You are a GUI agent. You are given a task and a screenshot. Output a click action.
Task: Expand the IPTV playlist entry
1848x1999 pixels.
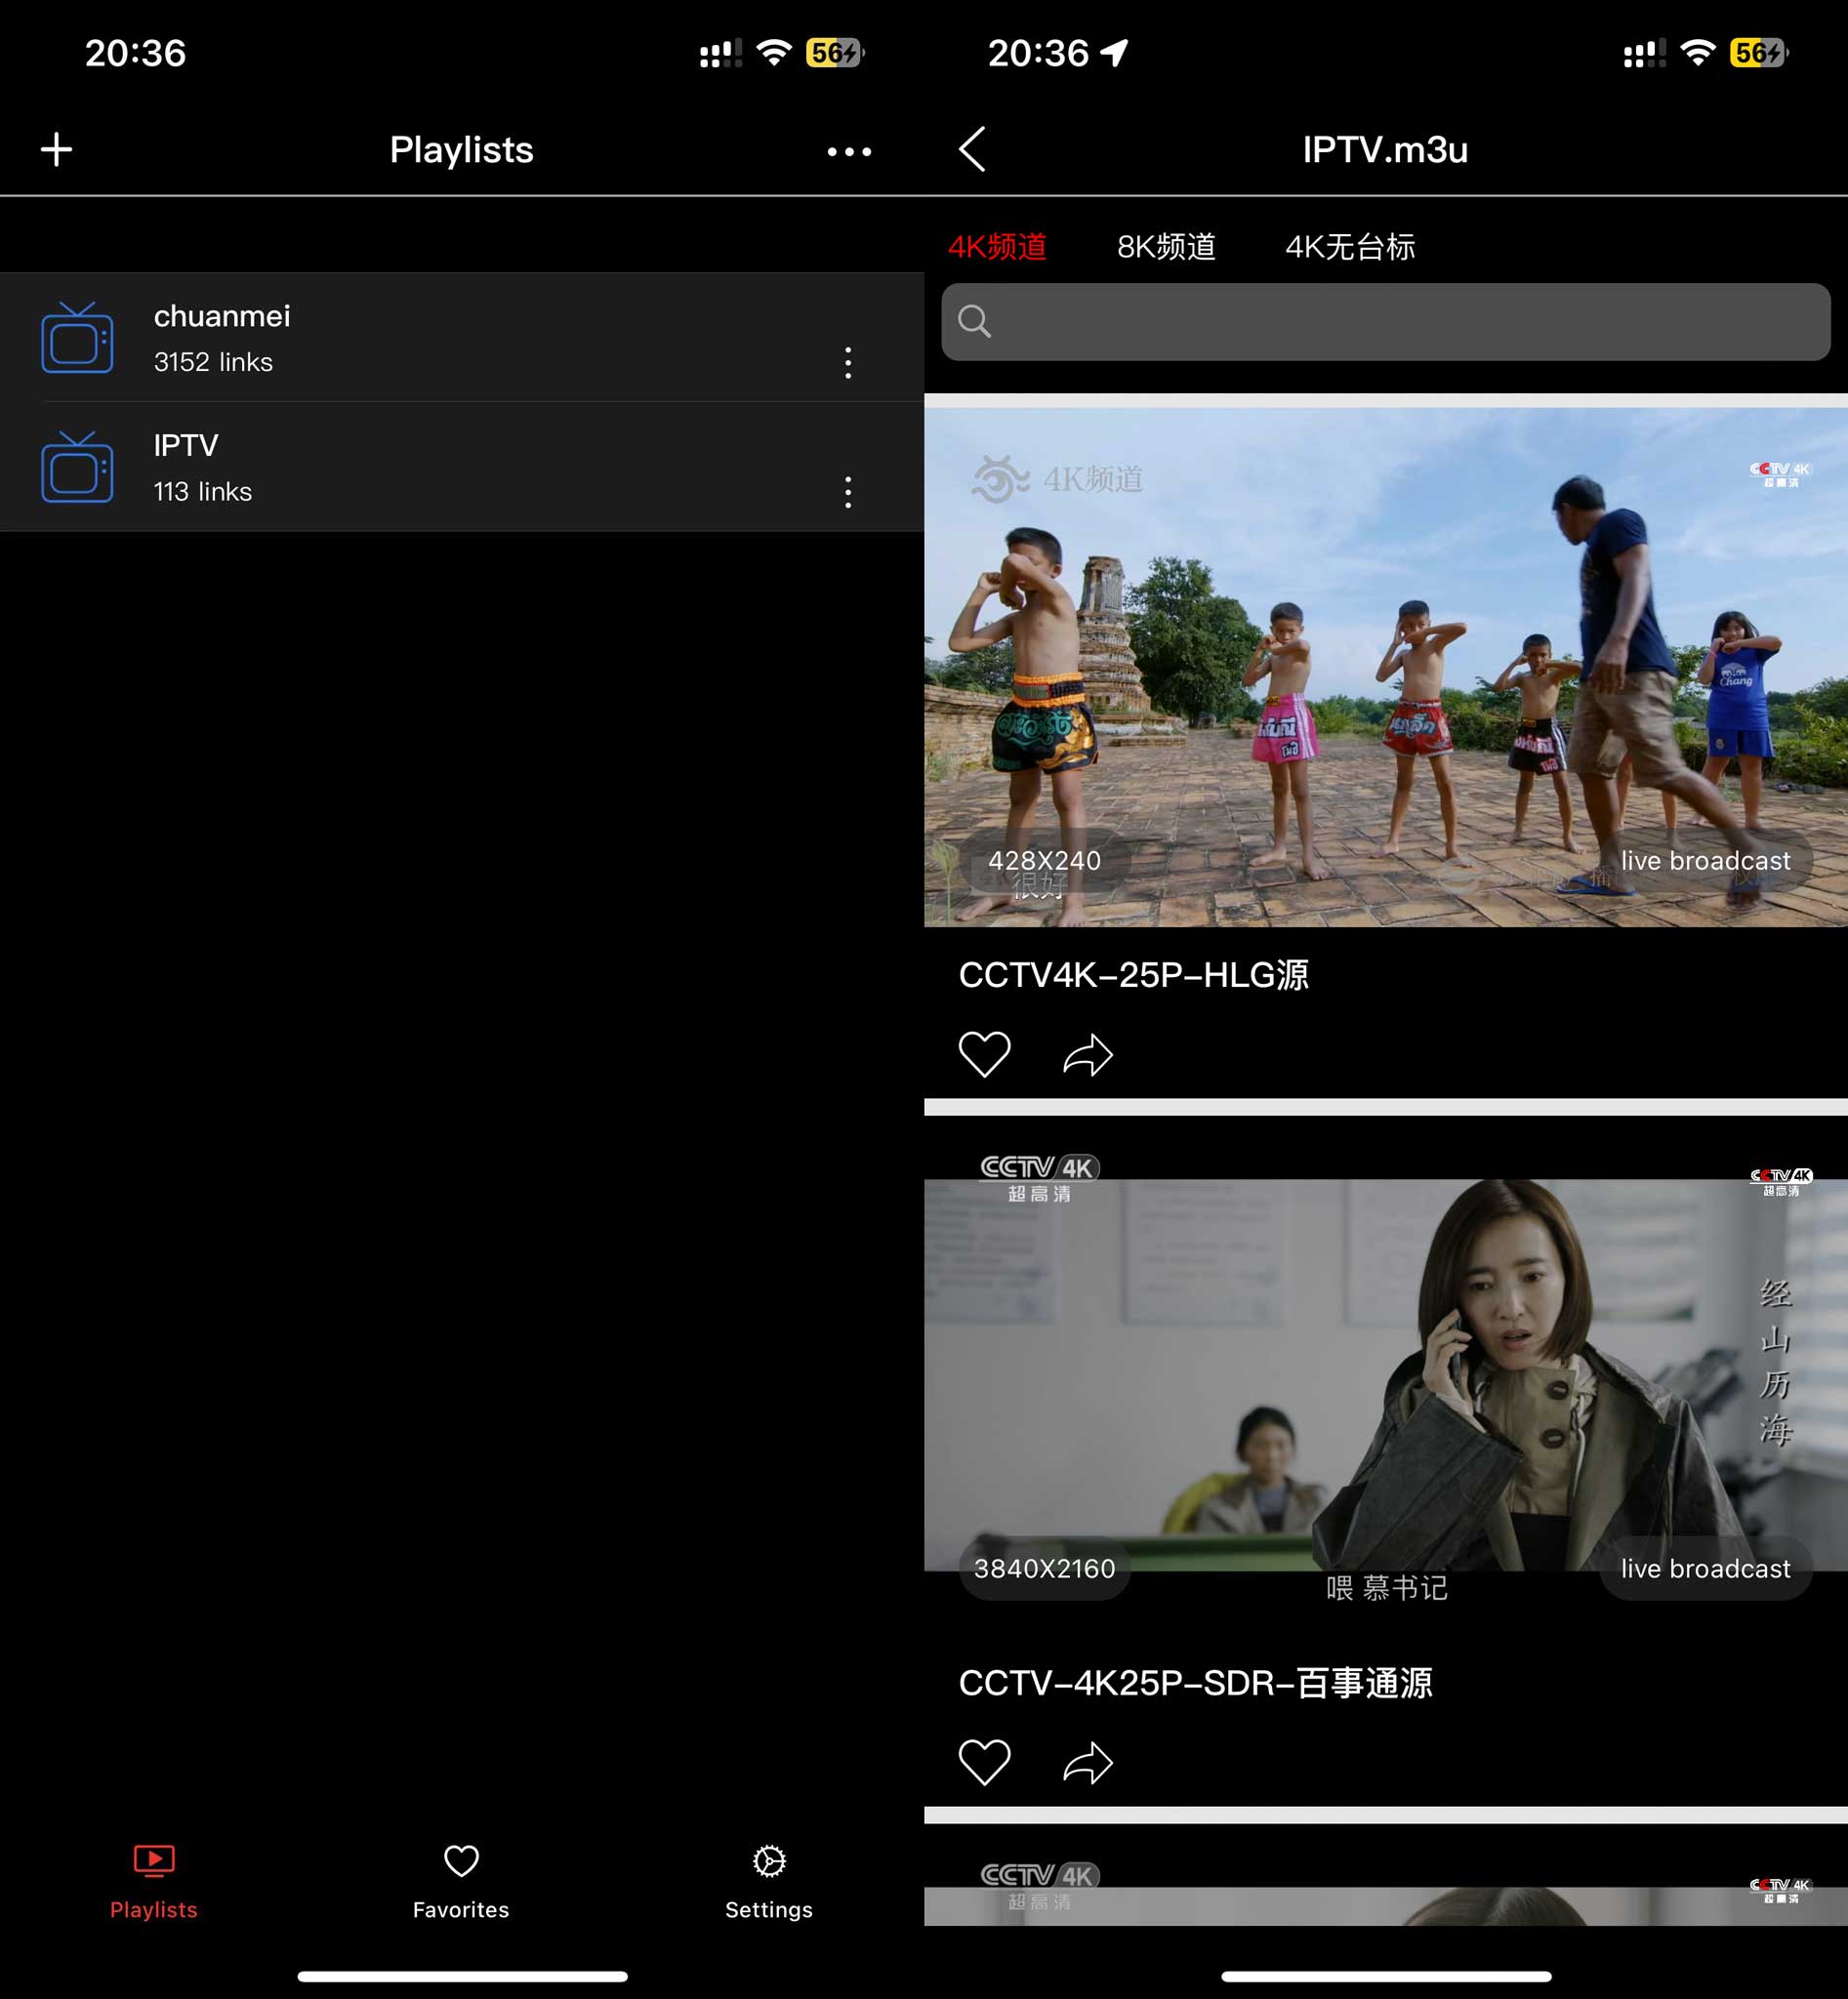pyautogui.click(x=400, y=466)
